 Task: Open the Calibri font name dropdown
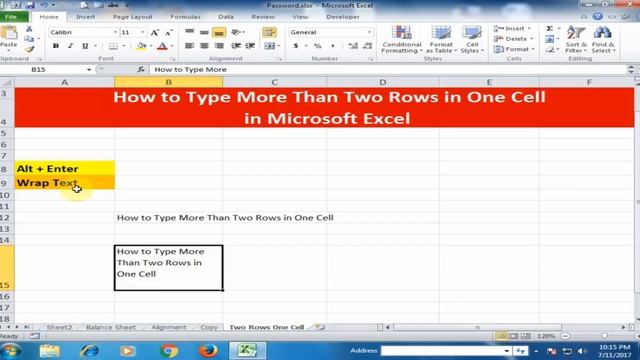[115, 32]
